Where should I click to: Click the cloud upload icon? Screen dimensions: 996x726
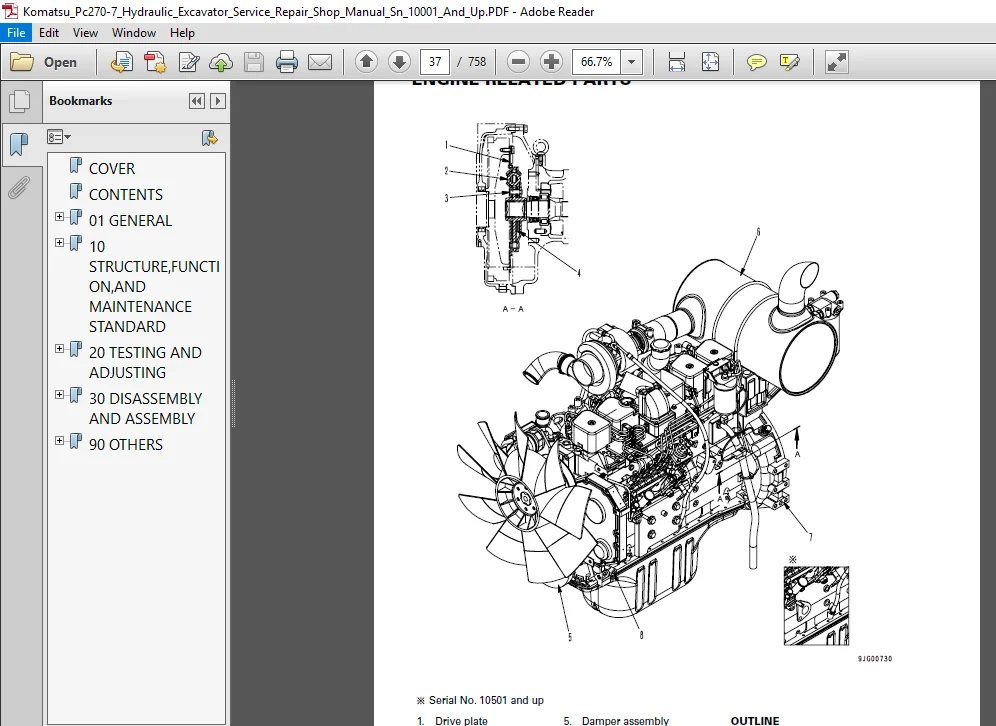pyautogui.click(x=221, y=62)
